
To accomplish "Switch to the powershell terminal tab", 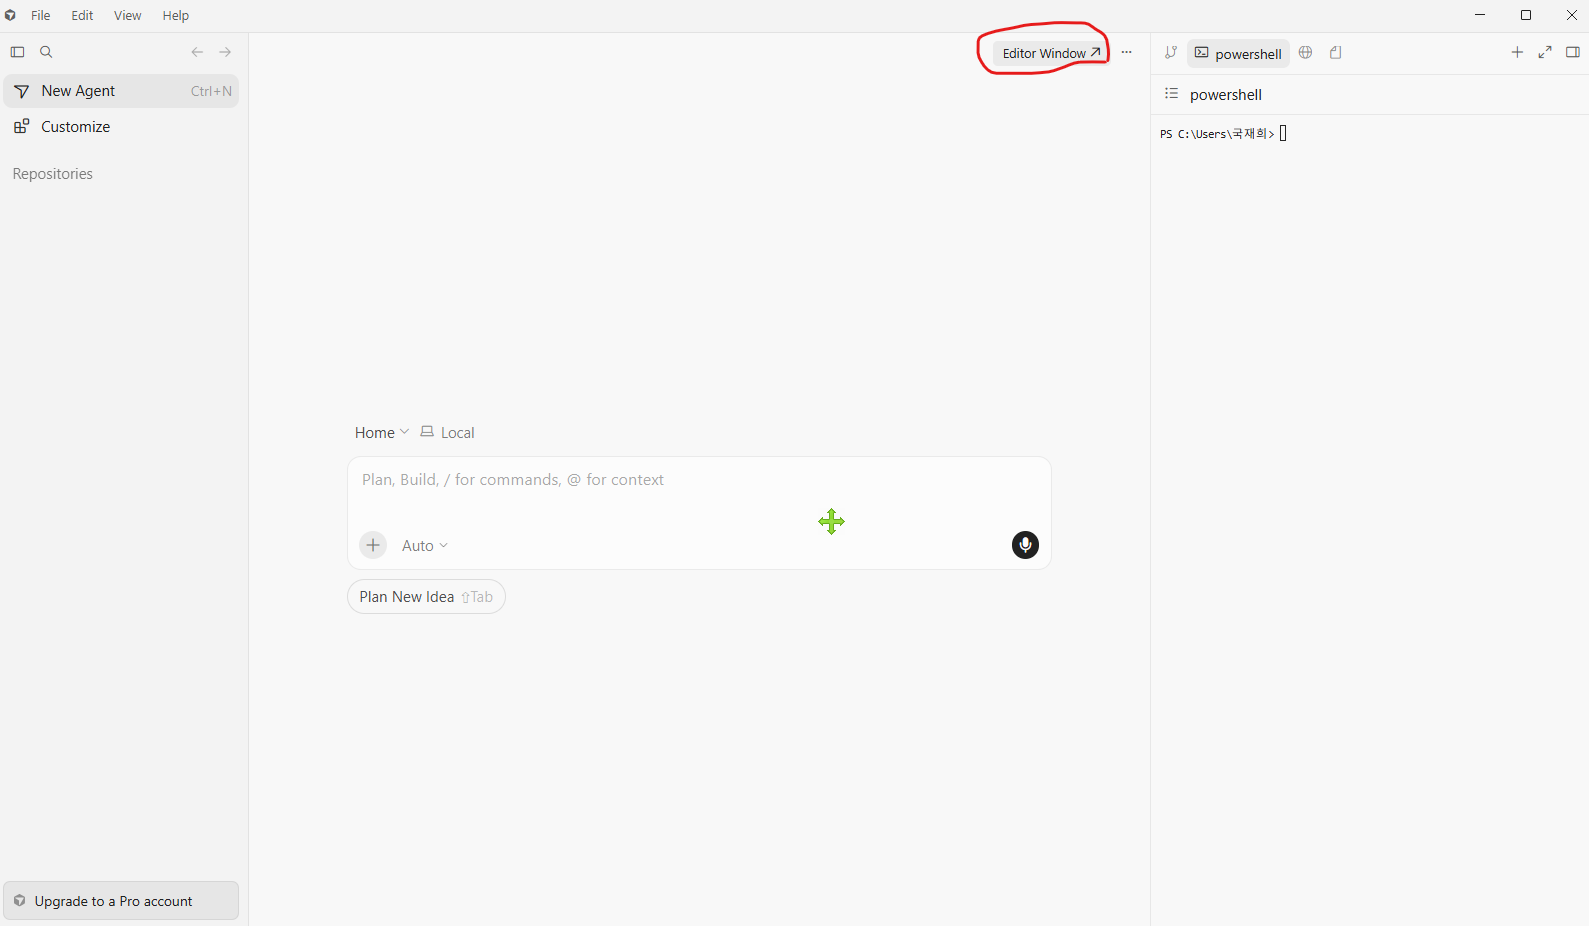I will coord(1238,53).
